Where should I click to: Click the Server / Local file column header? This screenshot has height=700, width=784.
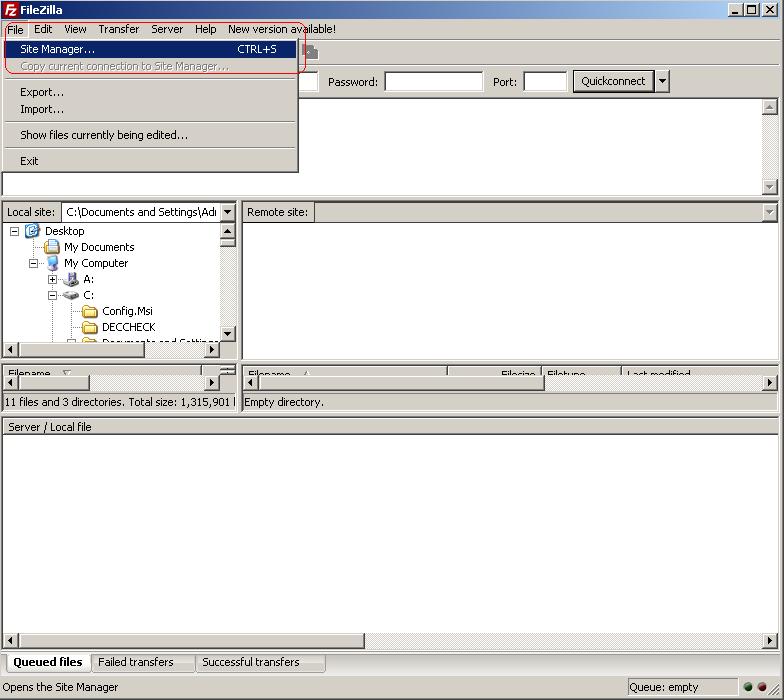(390, 427)
